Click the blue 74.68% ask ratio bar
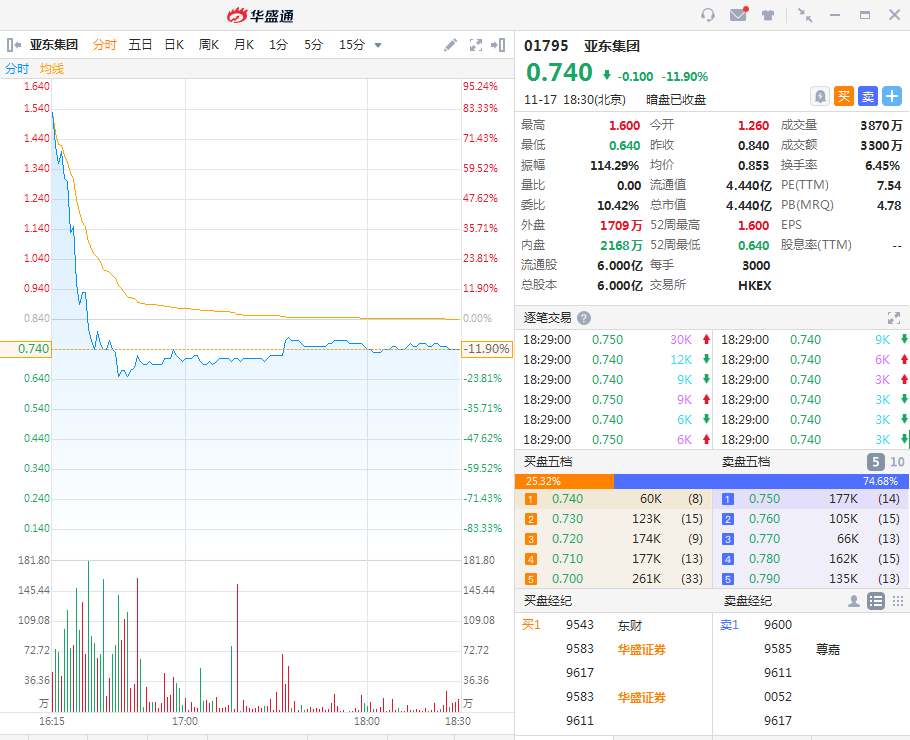The height and width of the screenshot is (740, 910). pyautogui.click(x=761, y=481)
